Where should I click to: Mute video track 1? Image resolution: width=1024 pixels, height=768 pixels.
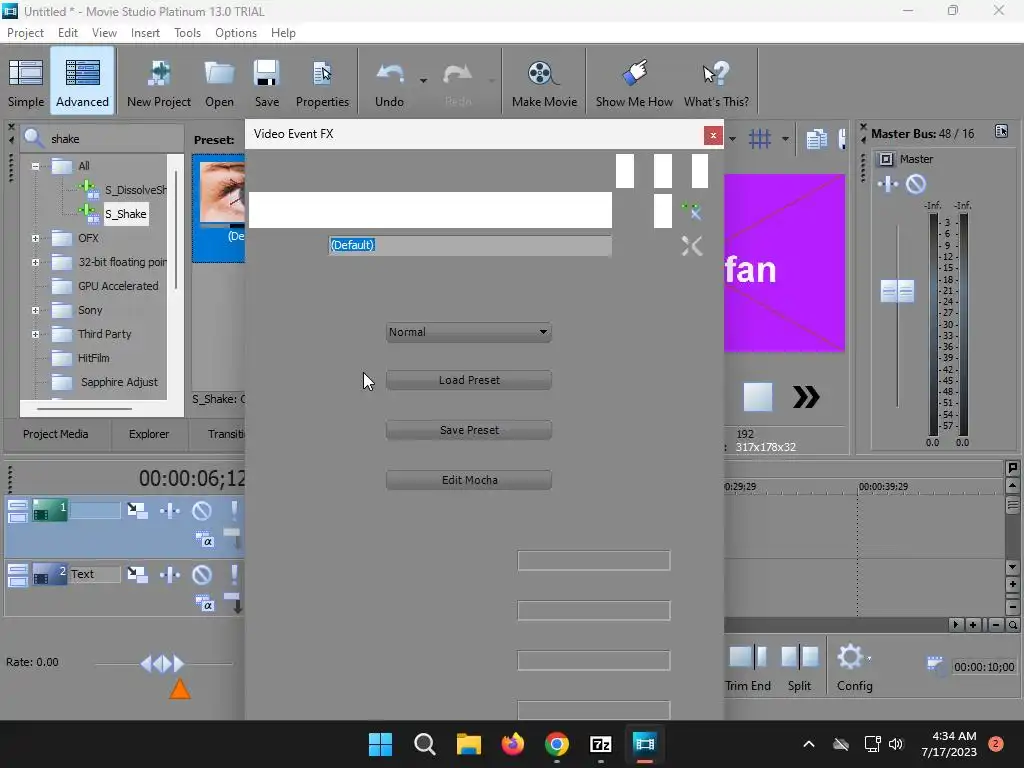pyautogui.click(x=202, y=511)
